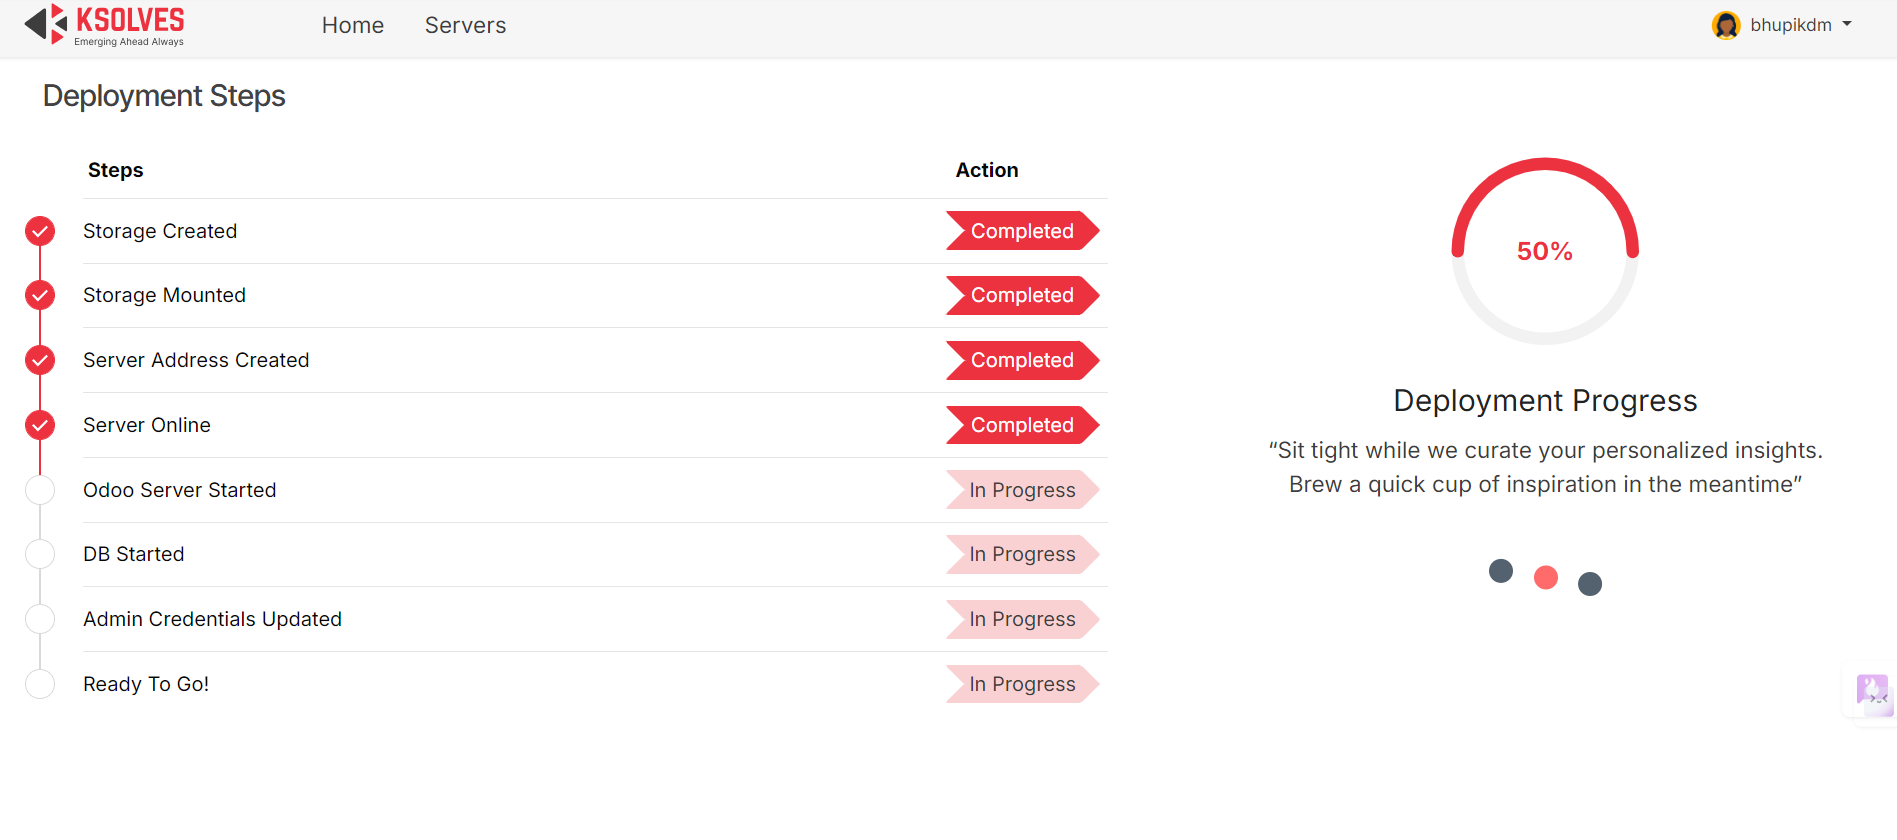Click the Server Online checkmark icon
The width and height of the screenshot is (1897, 840).
(x=40, y=425)
